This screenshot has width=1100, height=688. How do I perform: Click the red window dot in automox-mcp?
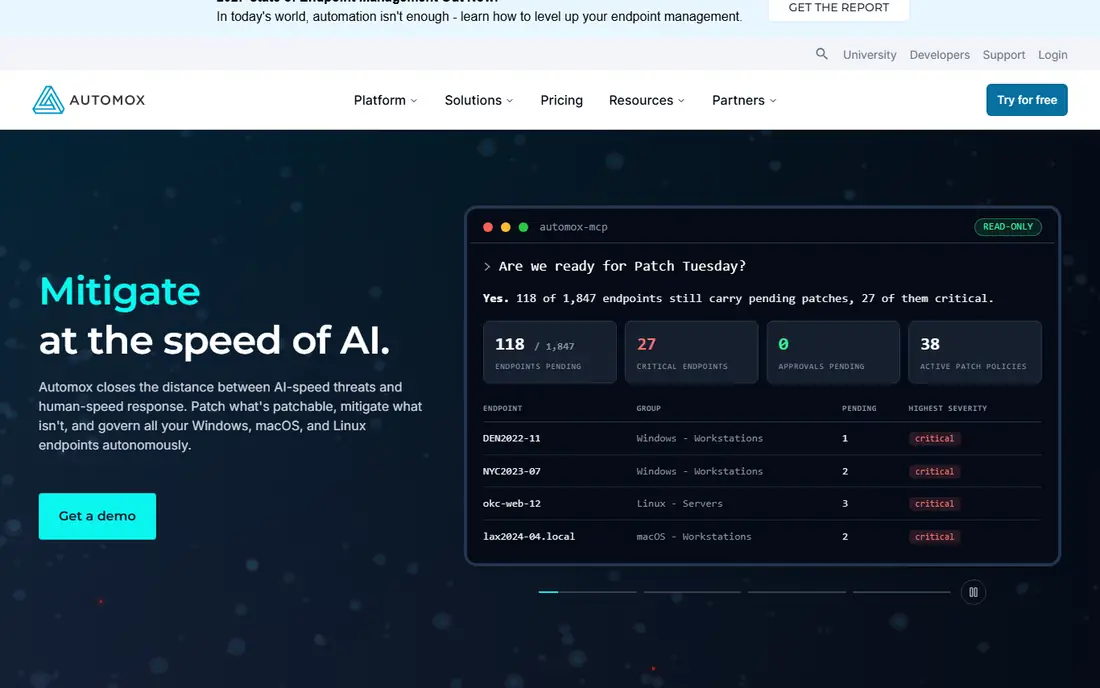488,227
